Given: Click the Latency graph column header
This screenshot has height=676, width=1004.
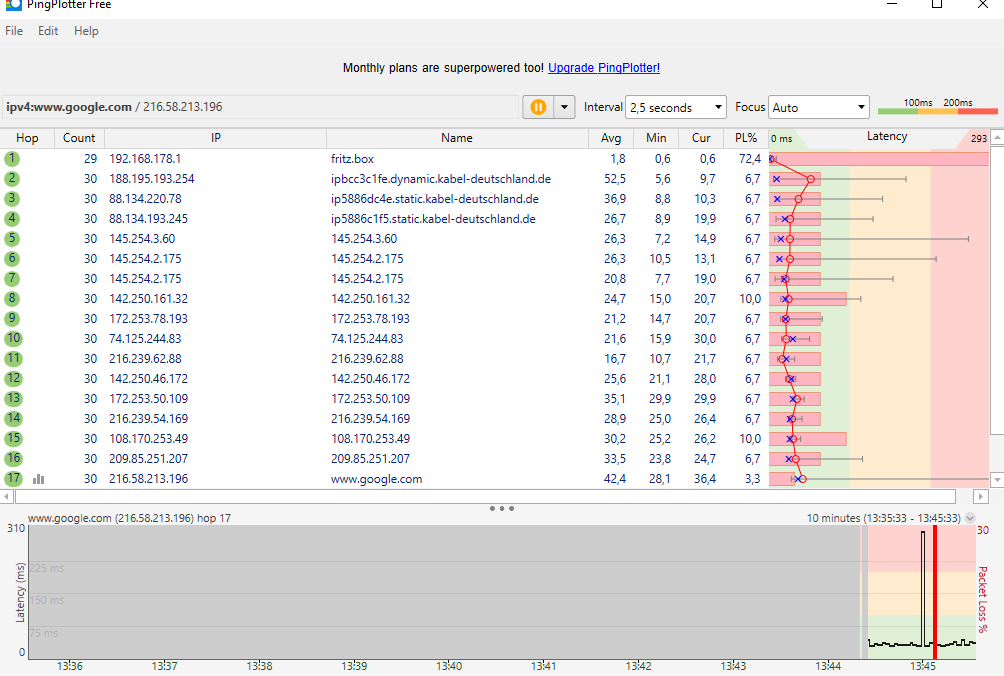Looking at the screenshot, I should (x=887, y=137).
